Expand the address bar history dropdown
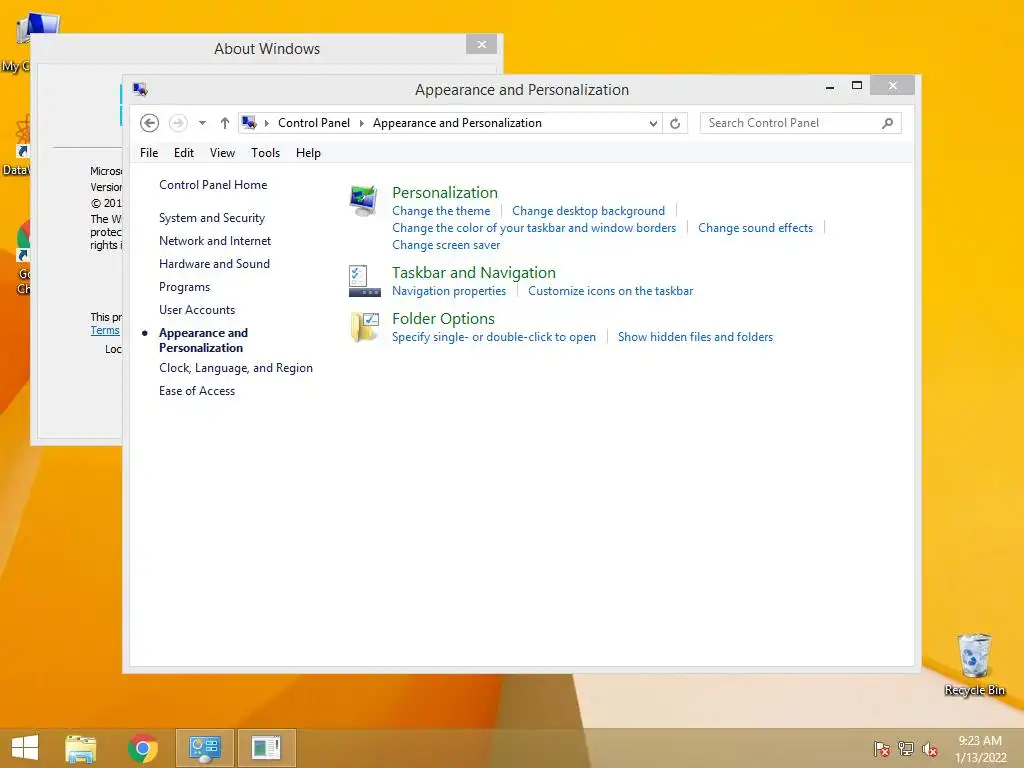The width and height of the screenshot is (1024, 768). tap(653, 123)
